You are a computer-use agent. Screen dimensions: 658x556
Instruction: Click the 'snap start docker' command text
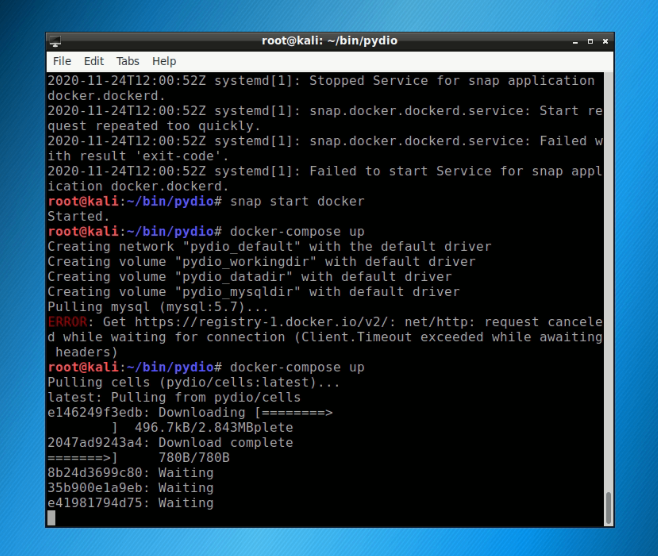coord(297,201)
